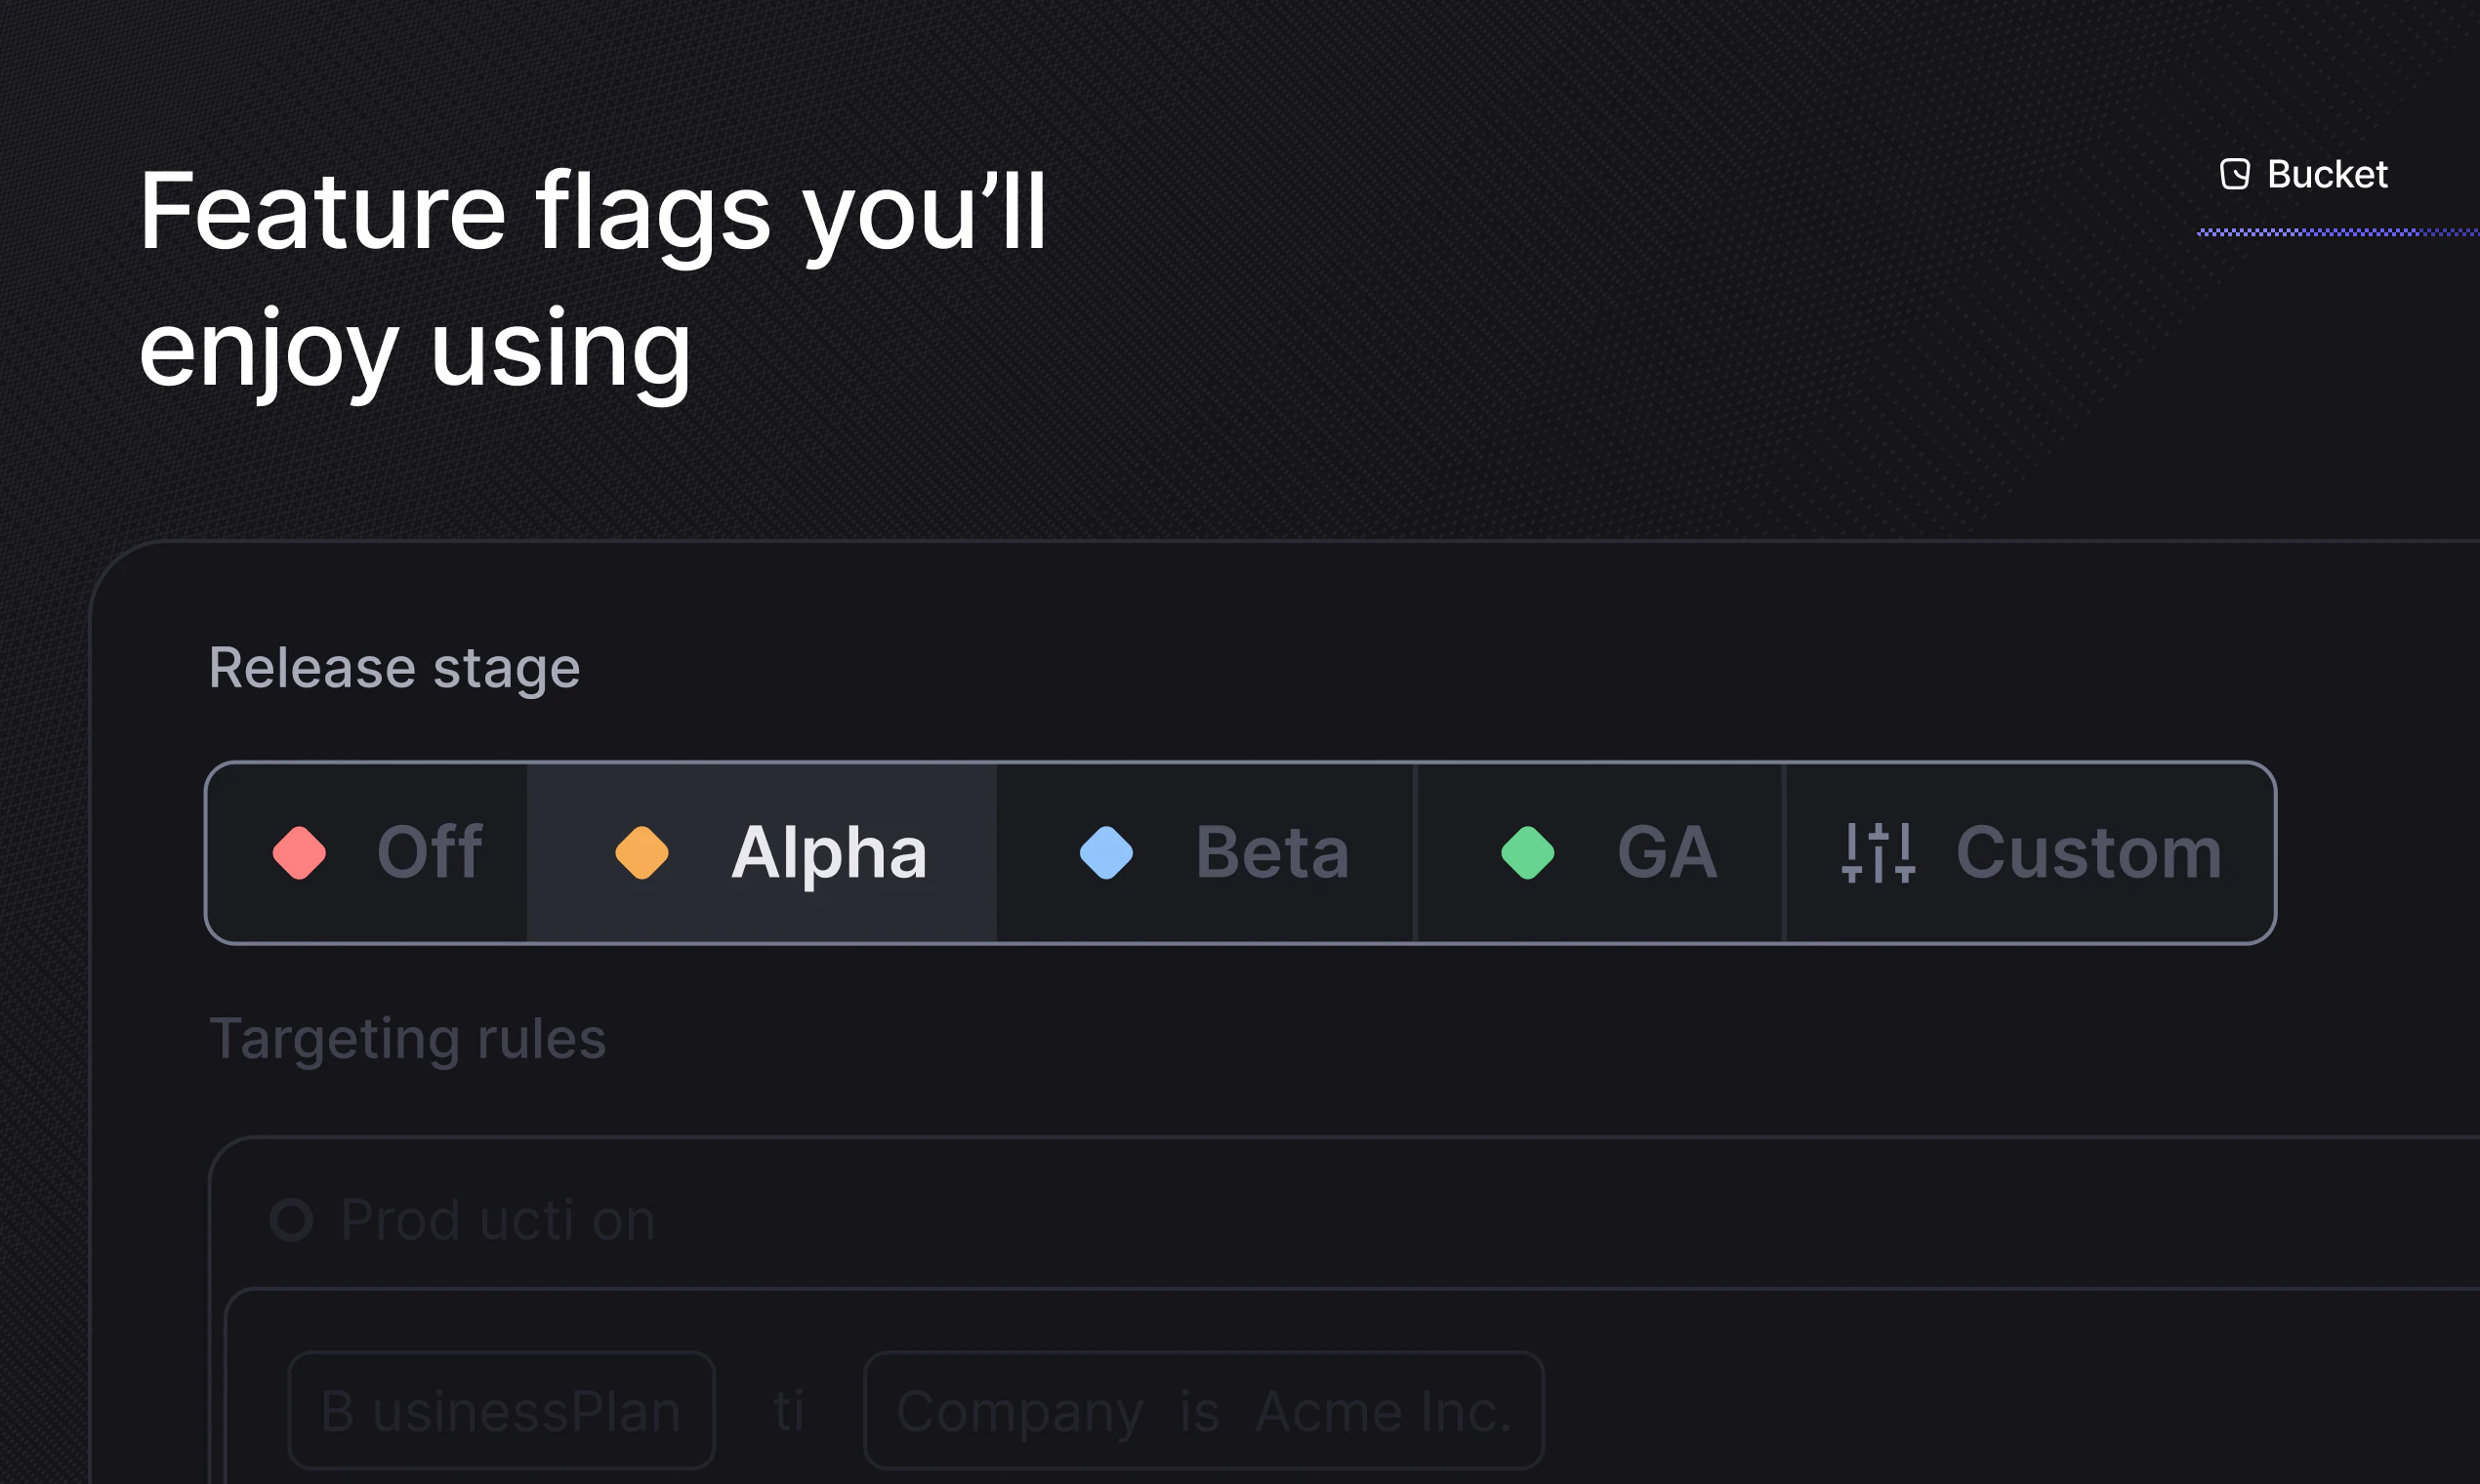The image size is (2480, 1484).
Task: Click the green diamond icon beside GA
Action: [1527, 852]
